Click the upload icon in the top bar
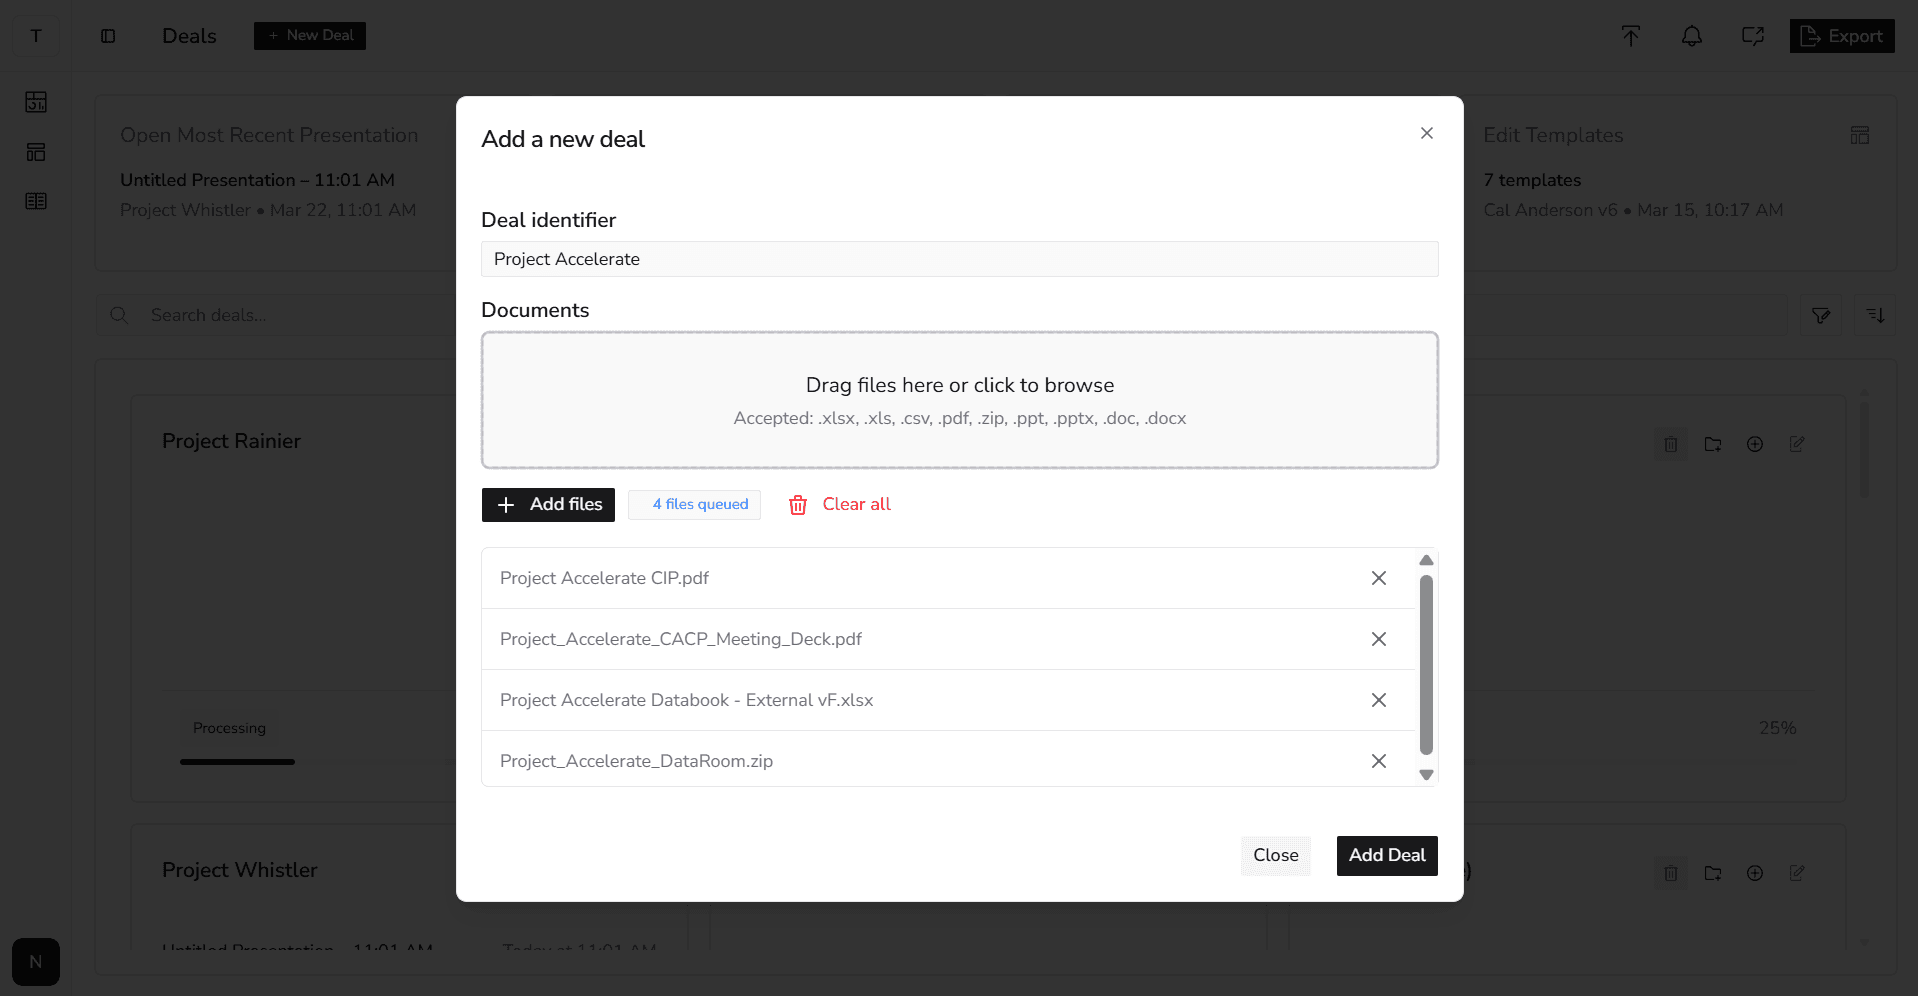 click(1630, 36)
